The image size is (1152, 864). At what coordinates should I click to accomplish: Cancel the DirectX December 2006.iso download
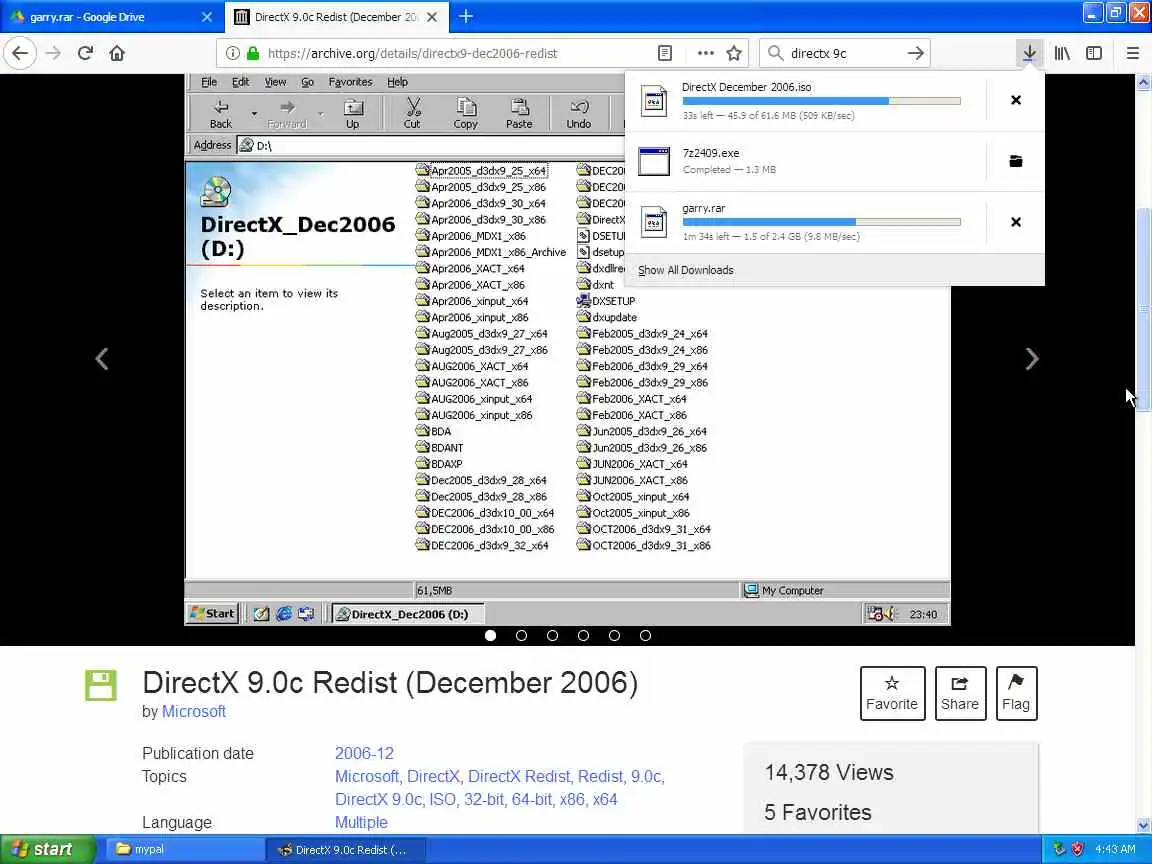click(x=1015, y=100)
